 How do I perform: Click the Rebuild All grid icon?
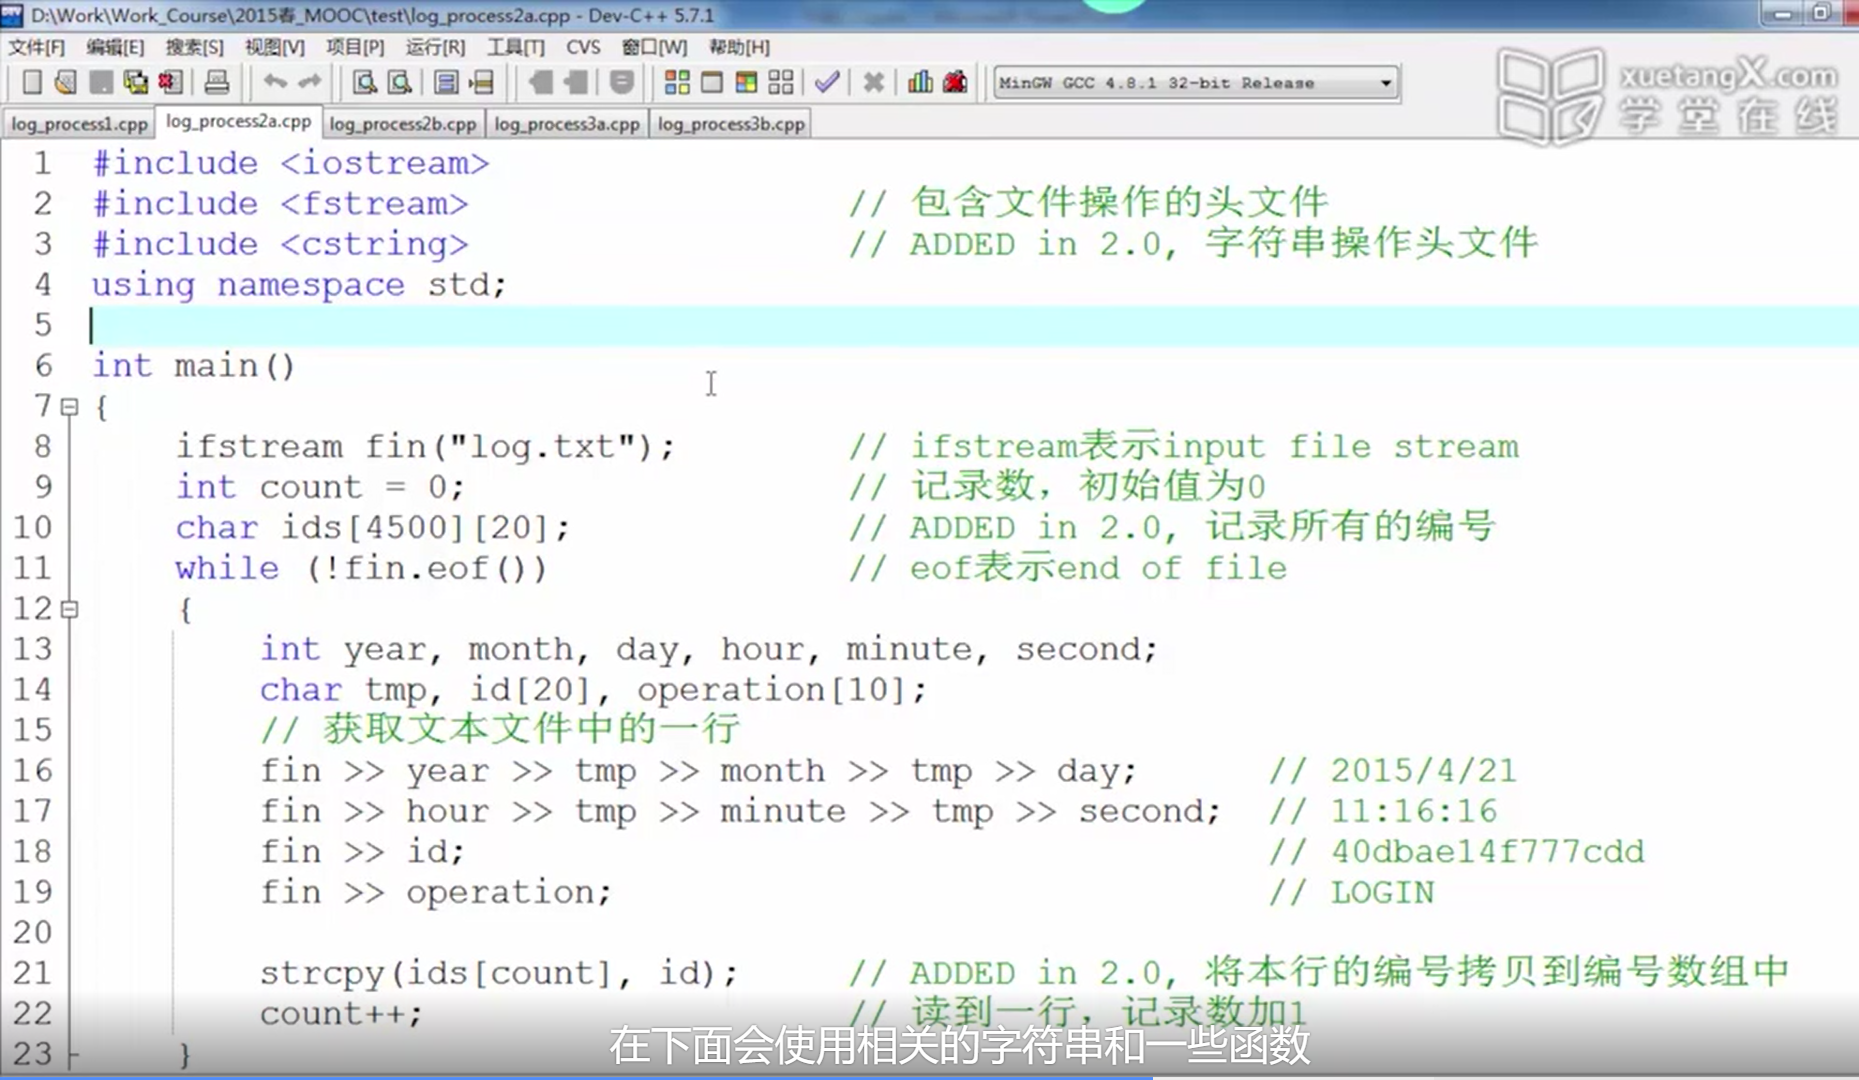pos(781,83)
